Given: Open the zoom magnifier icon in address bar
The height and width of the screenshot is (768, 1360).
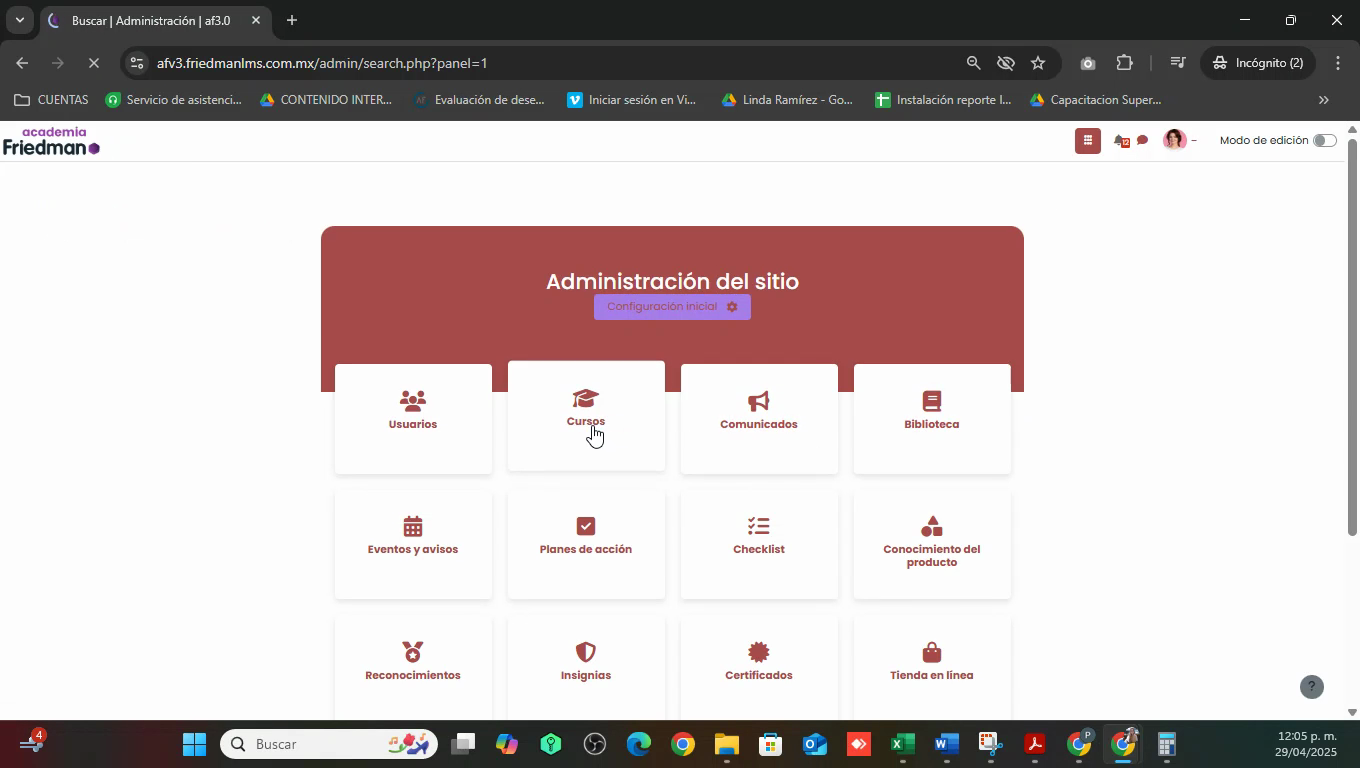Looking at the screenshot, I should click(x=973, y=63).
